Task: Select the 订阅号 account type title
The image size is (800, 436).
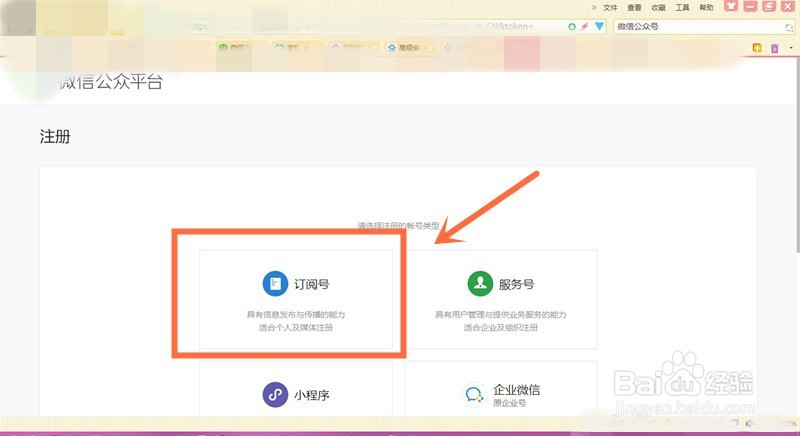Action: click(312, 284)
